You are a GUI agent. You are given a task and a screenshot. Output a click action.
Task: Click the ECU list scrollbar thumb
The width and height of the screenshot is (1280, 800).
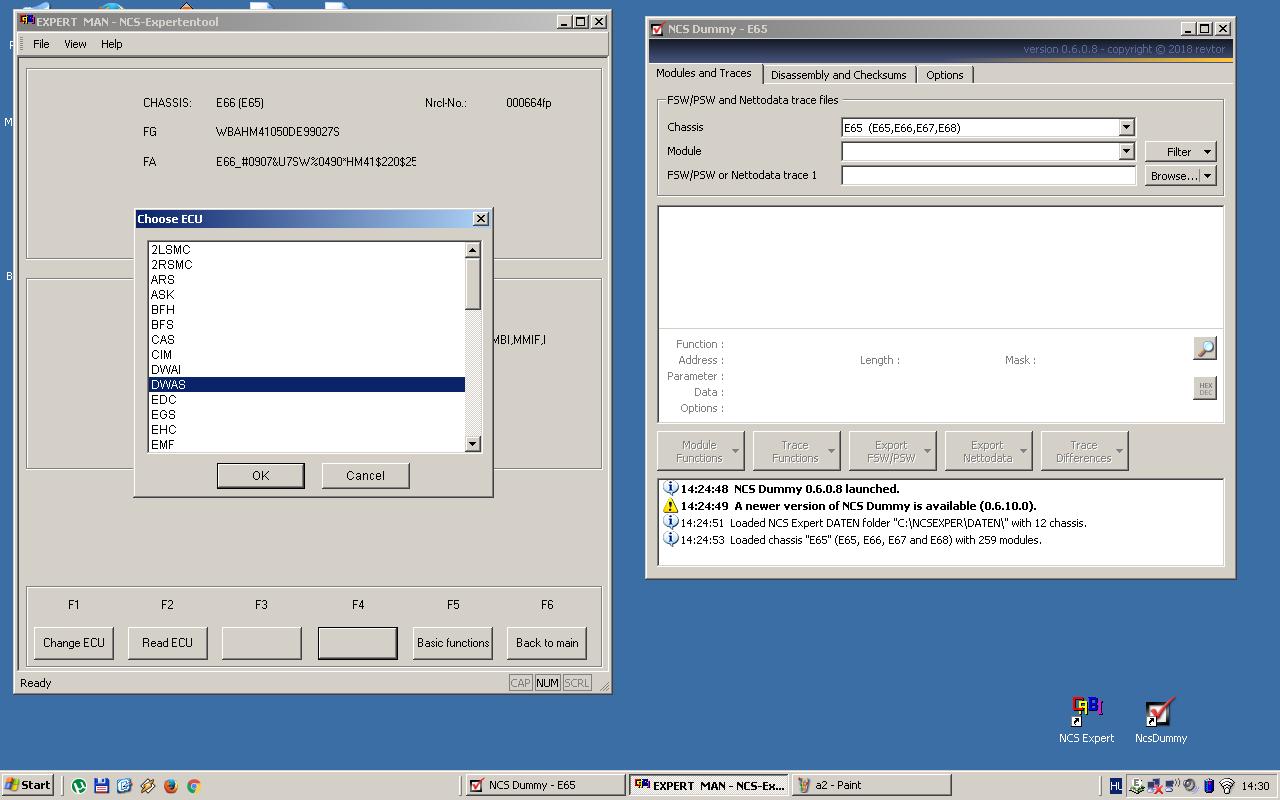tap(473, 283)
